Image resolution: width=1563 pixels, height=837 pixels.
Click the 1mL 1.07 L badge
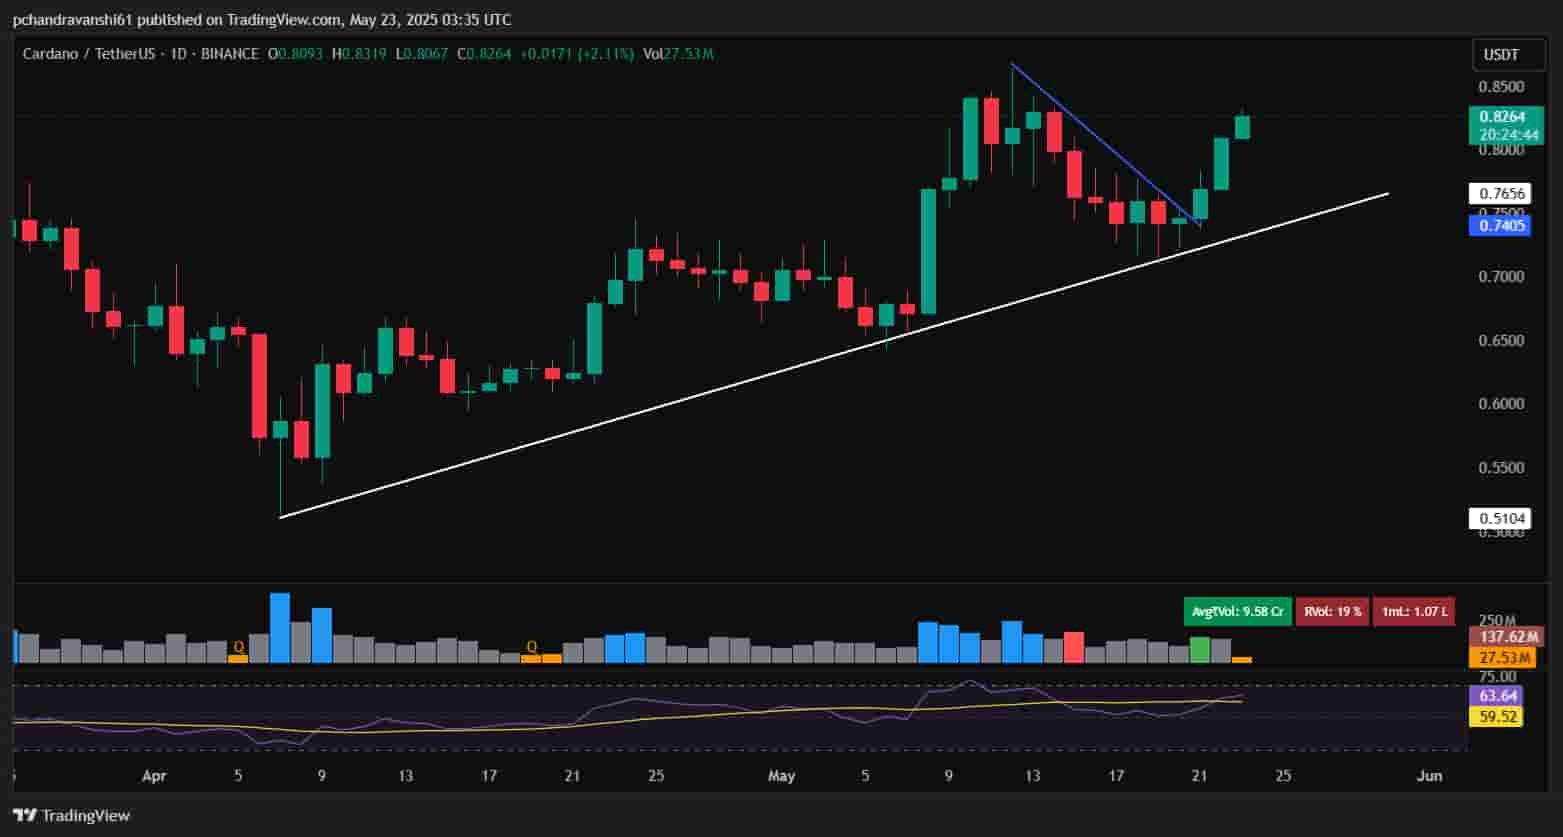(x=1412, y=611)
